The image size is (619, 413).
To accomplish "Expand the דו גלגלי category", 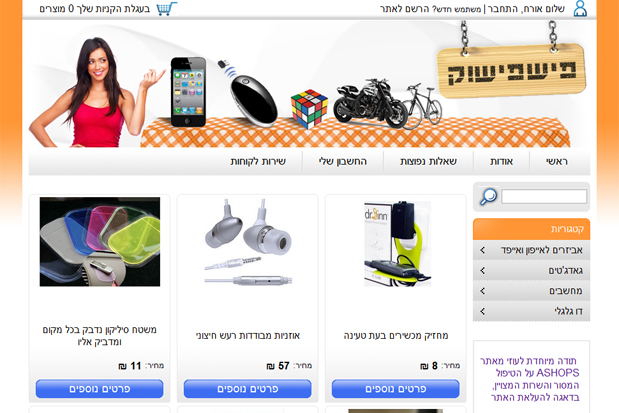I will [x=531, y=312].
